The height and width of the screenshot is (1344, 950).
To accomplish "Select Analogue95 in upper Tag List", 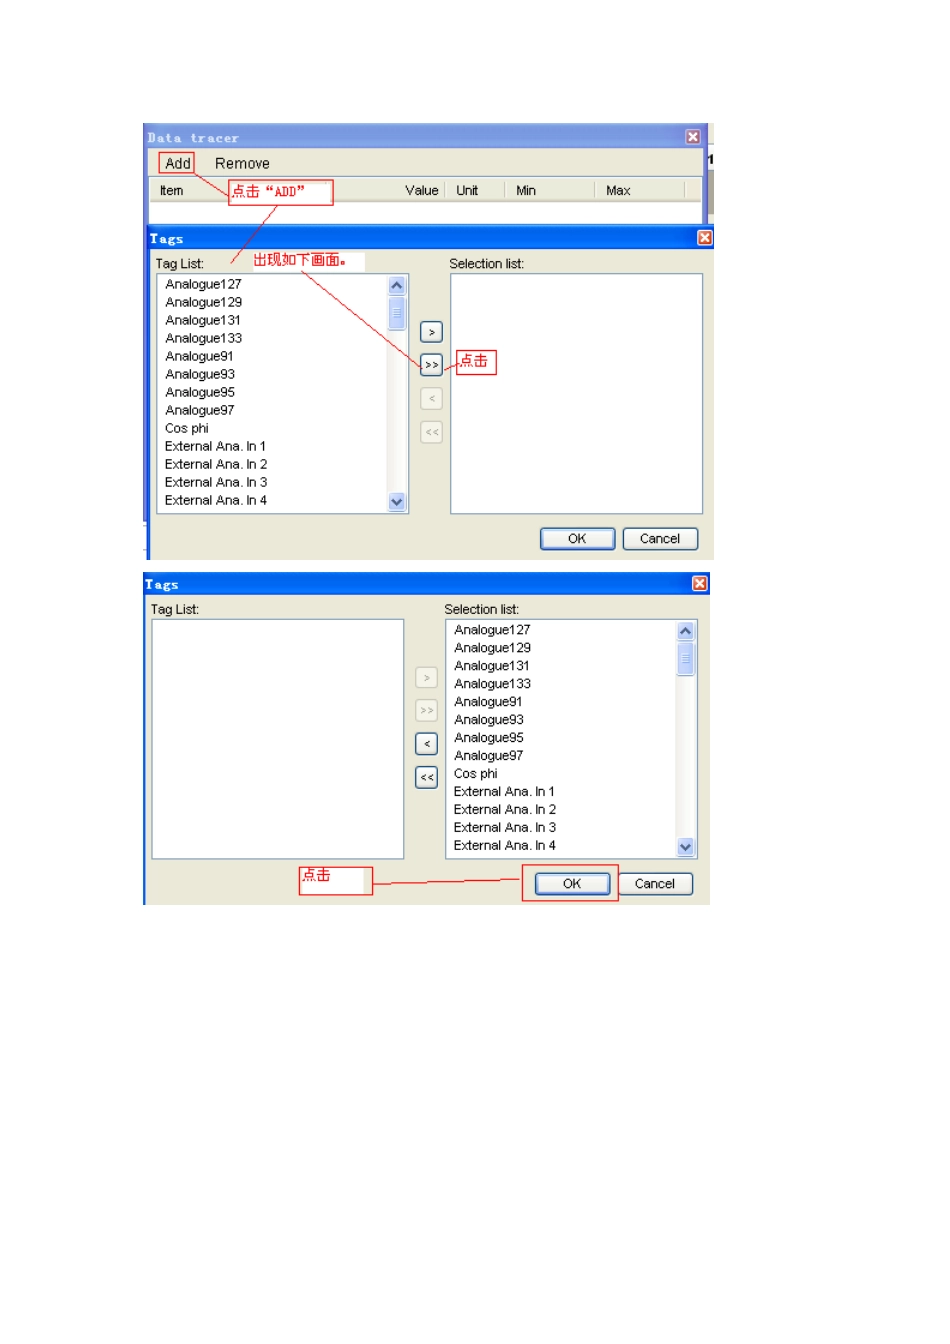I will pos(200,392).
